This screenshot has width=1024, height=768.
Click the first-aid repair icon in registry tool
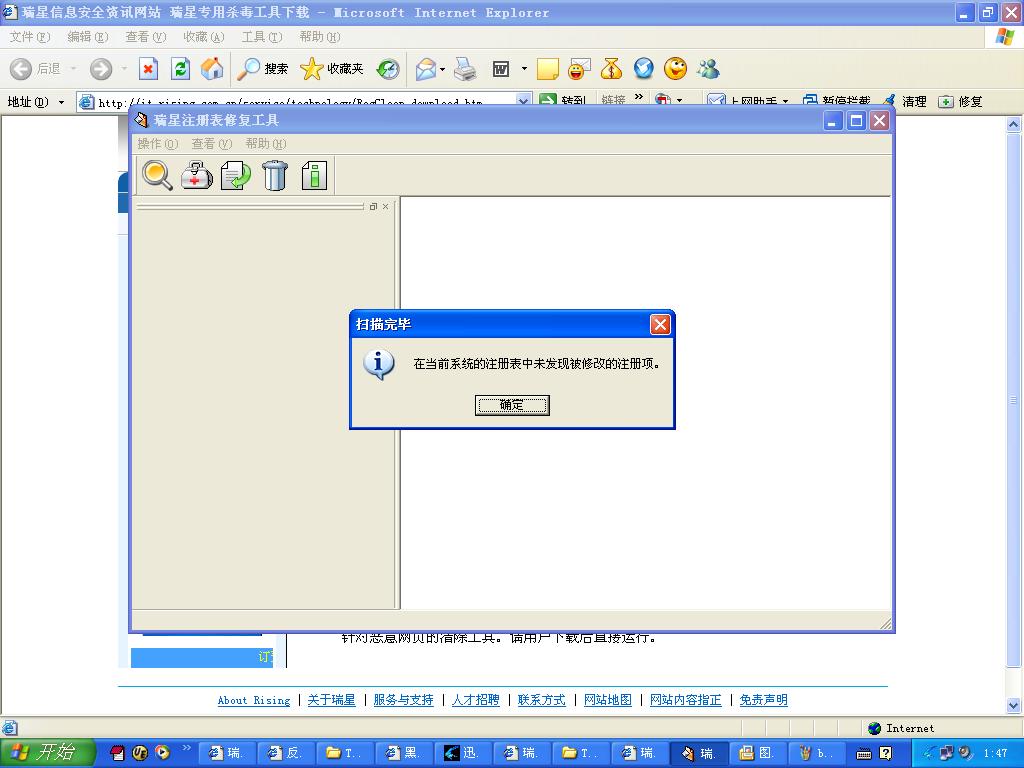[x=197, y=175]
